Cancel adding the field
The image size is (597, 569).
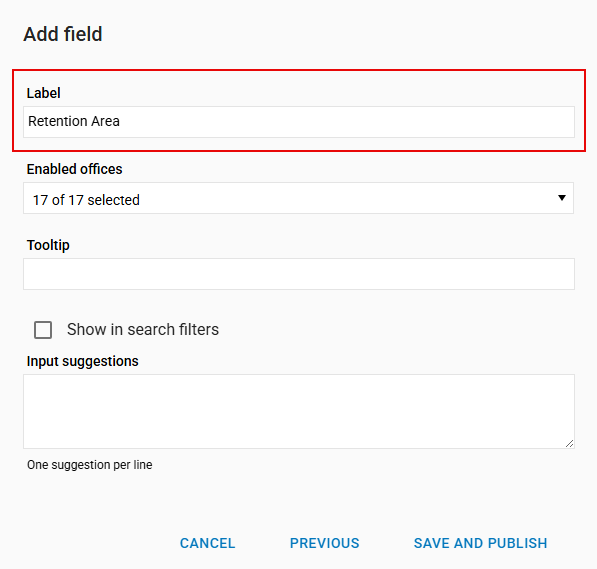point(208,543)
